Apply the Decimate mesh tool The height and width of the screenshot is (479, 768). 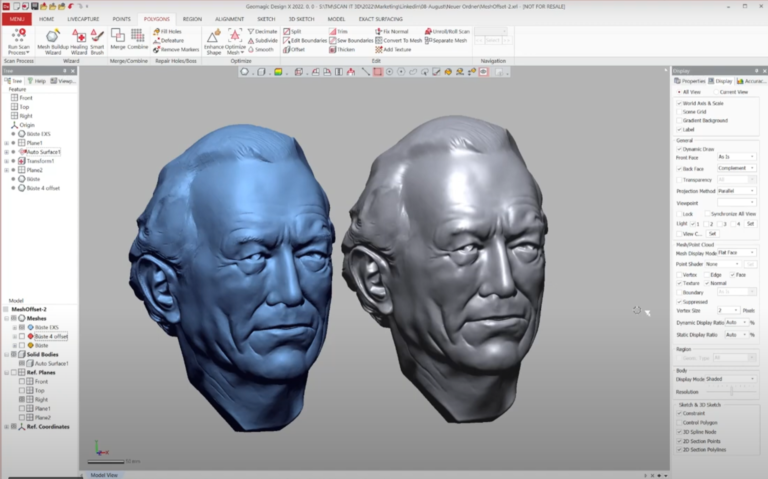[263, 31]
